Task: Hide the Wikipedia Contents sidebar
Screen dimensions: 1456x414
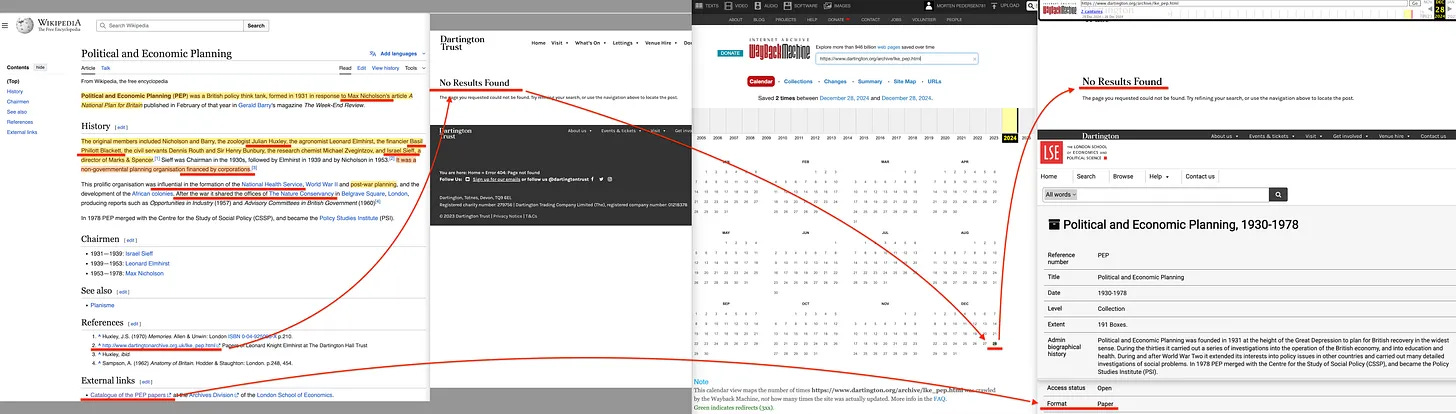Action: (x=40, y=67)
